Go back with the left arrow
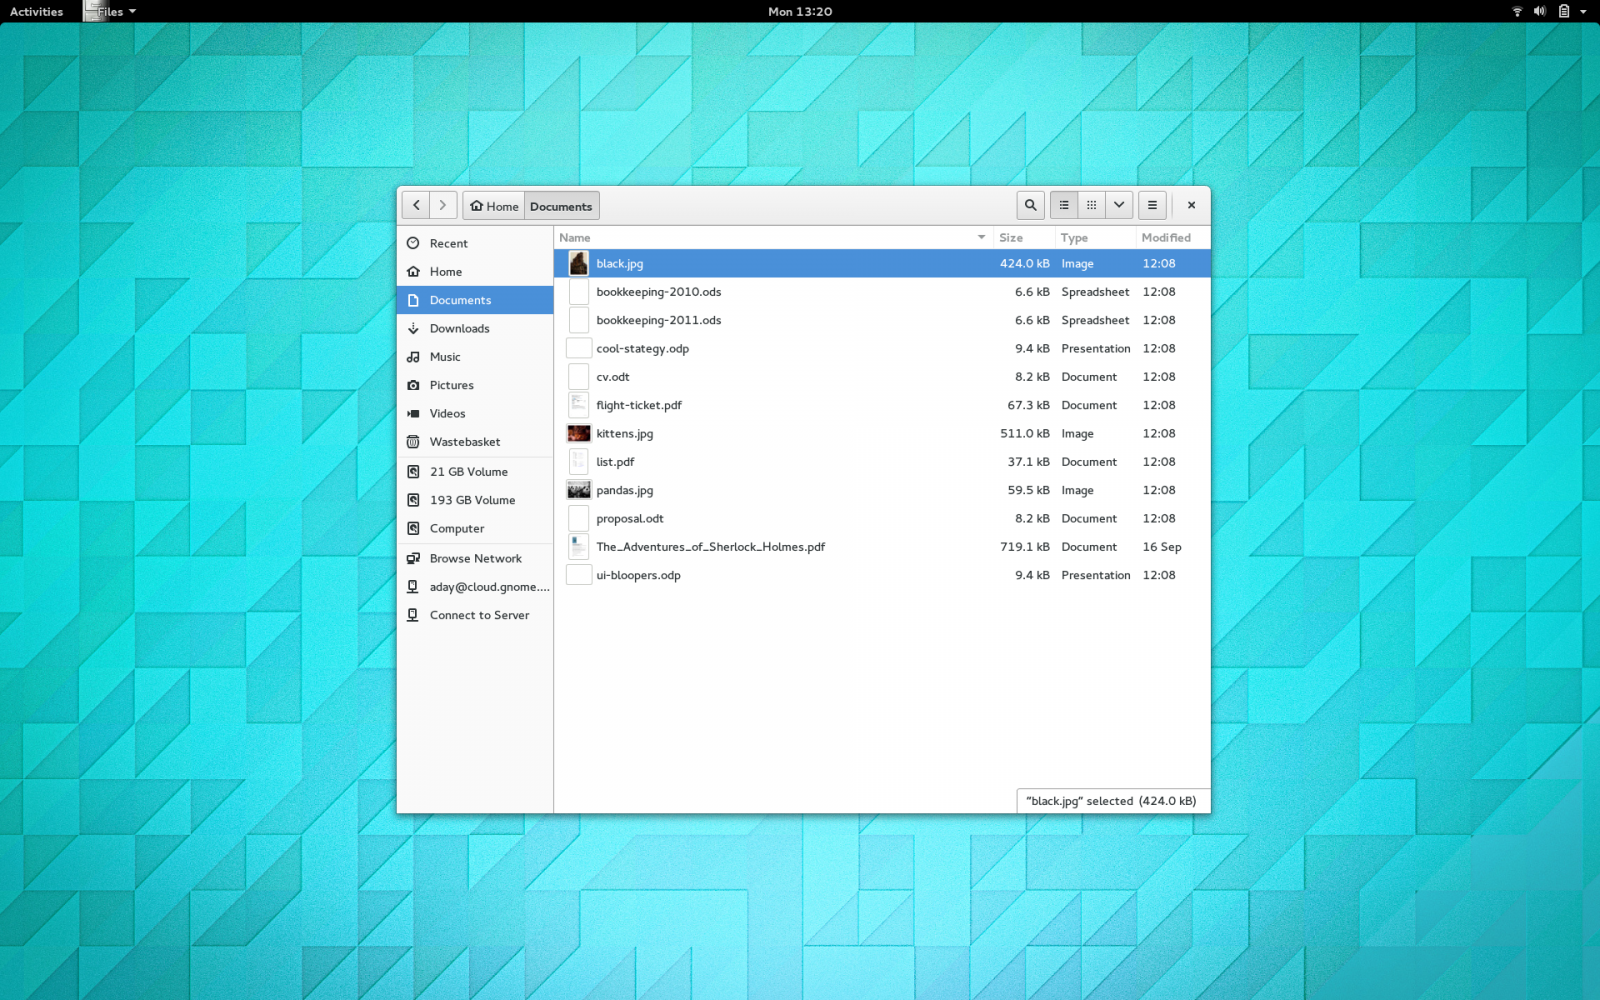Screen dimensions: 1600x1000 (416, 205)
